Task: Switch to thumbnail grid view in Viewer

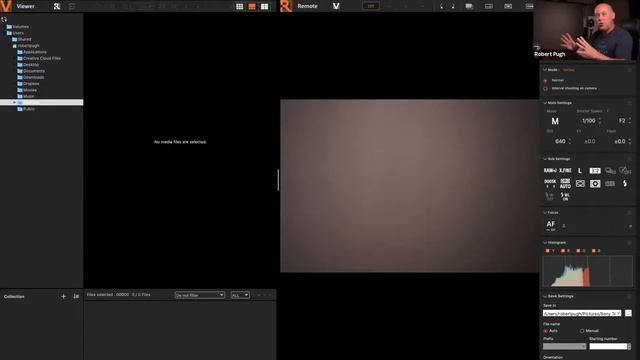Action: pyautogui.click(x=240, y=7)
